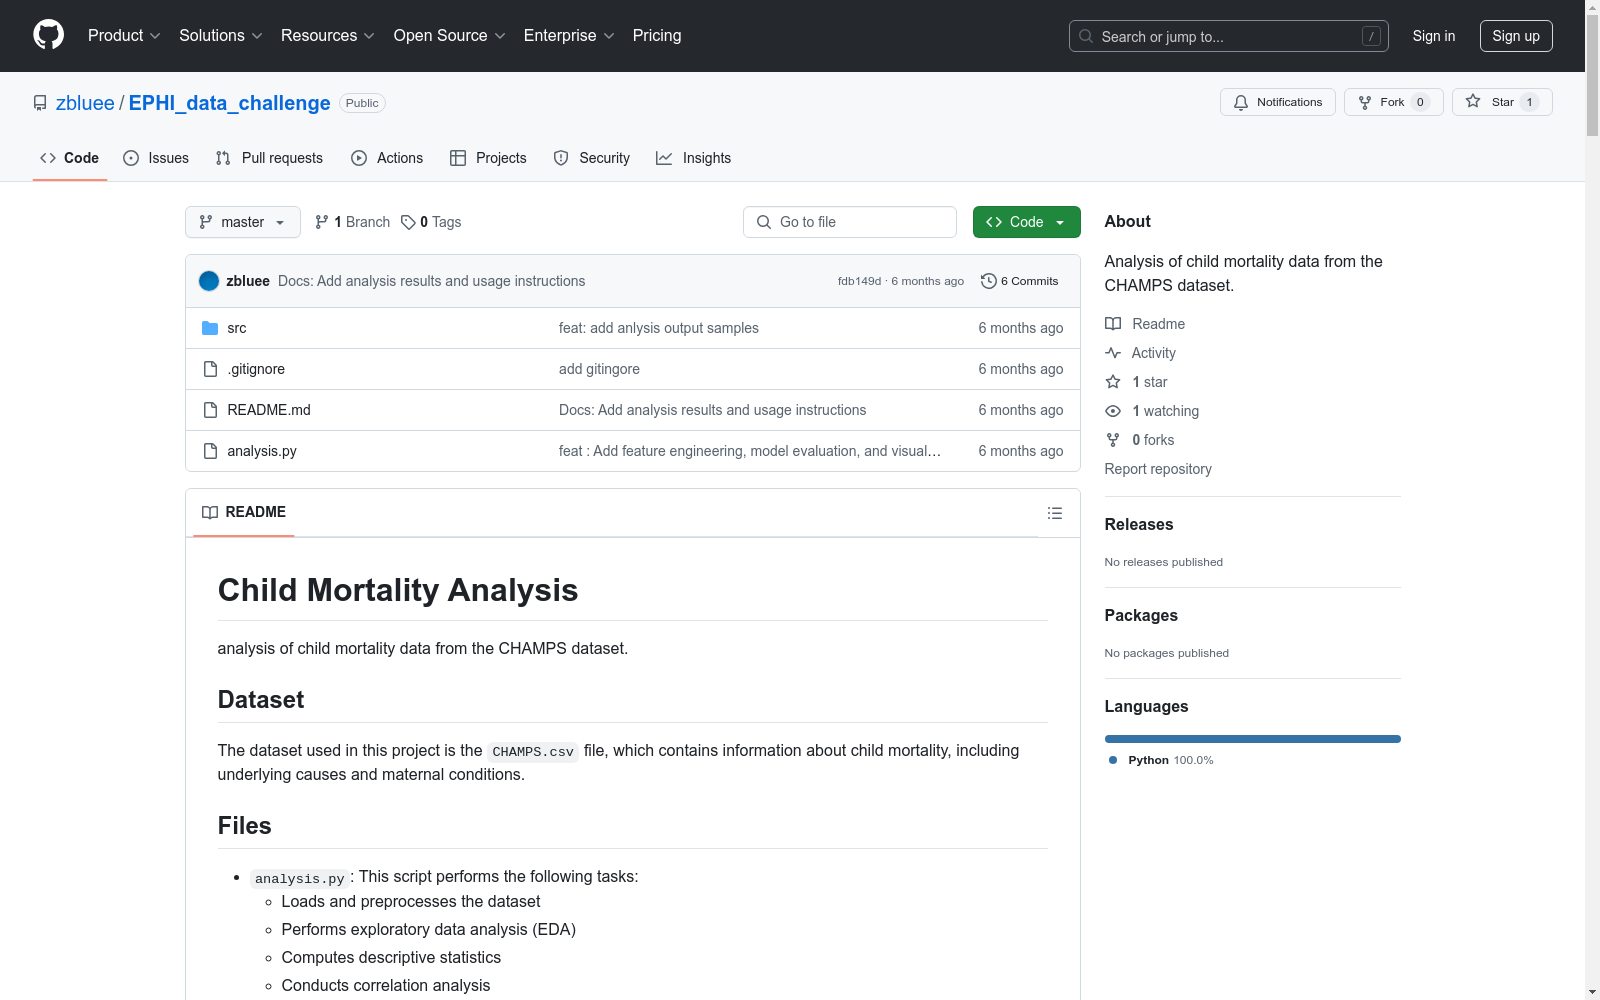
Task: Click the eye icon beside '1 watching'
Action: pyautogui.click(x=1113, y=411)
